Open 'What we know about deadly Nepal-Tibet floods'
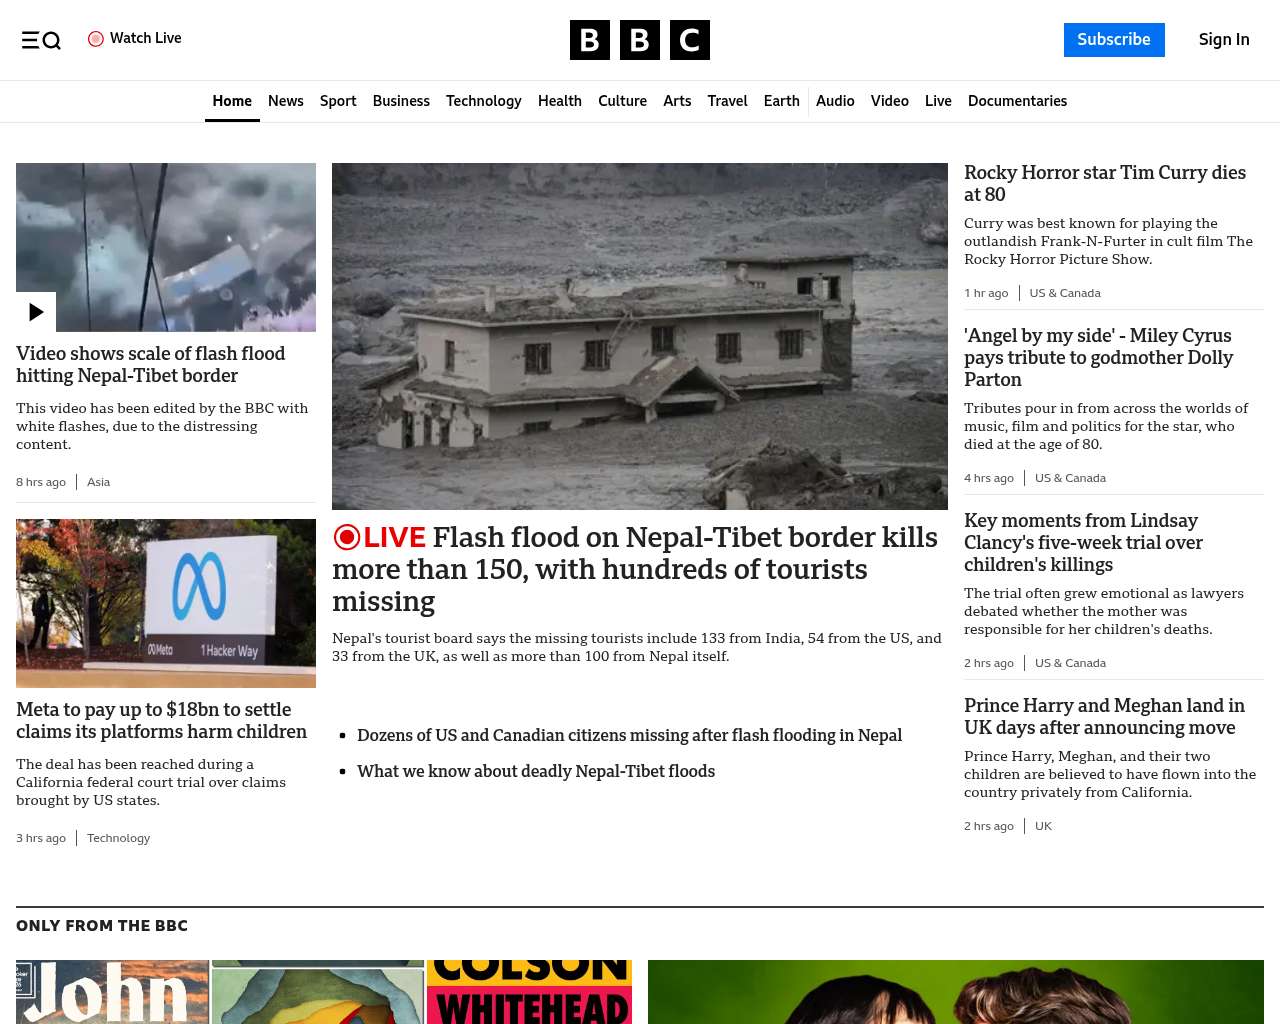The width and height of the screenshot is (1280, 1024). click(536, 771)
